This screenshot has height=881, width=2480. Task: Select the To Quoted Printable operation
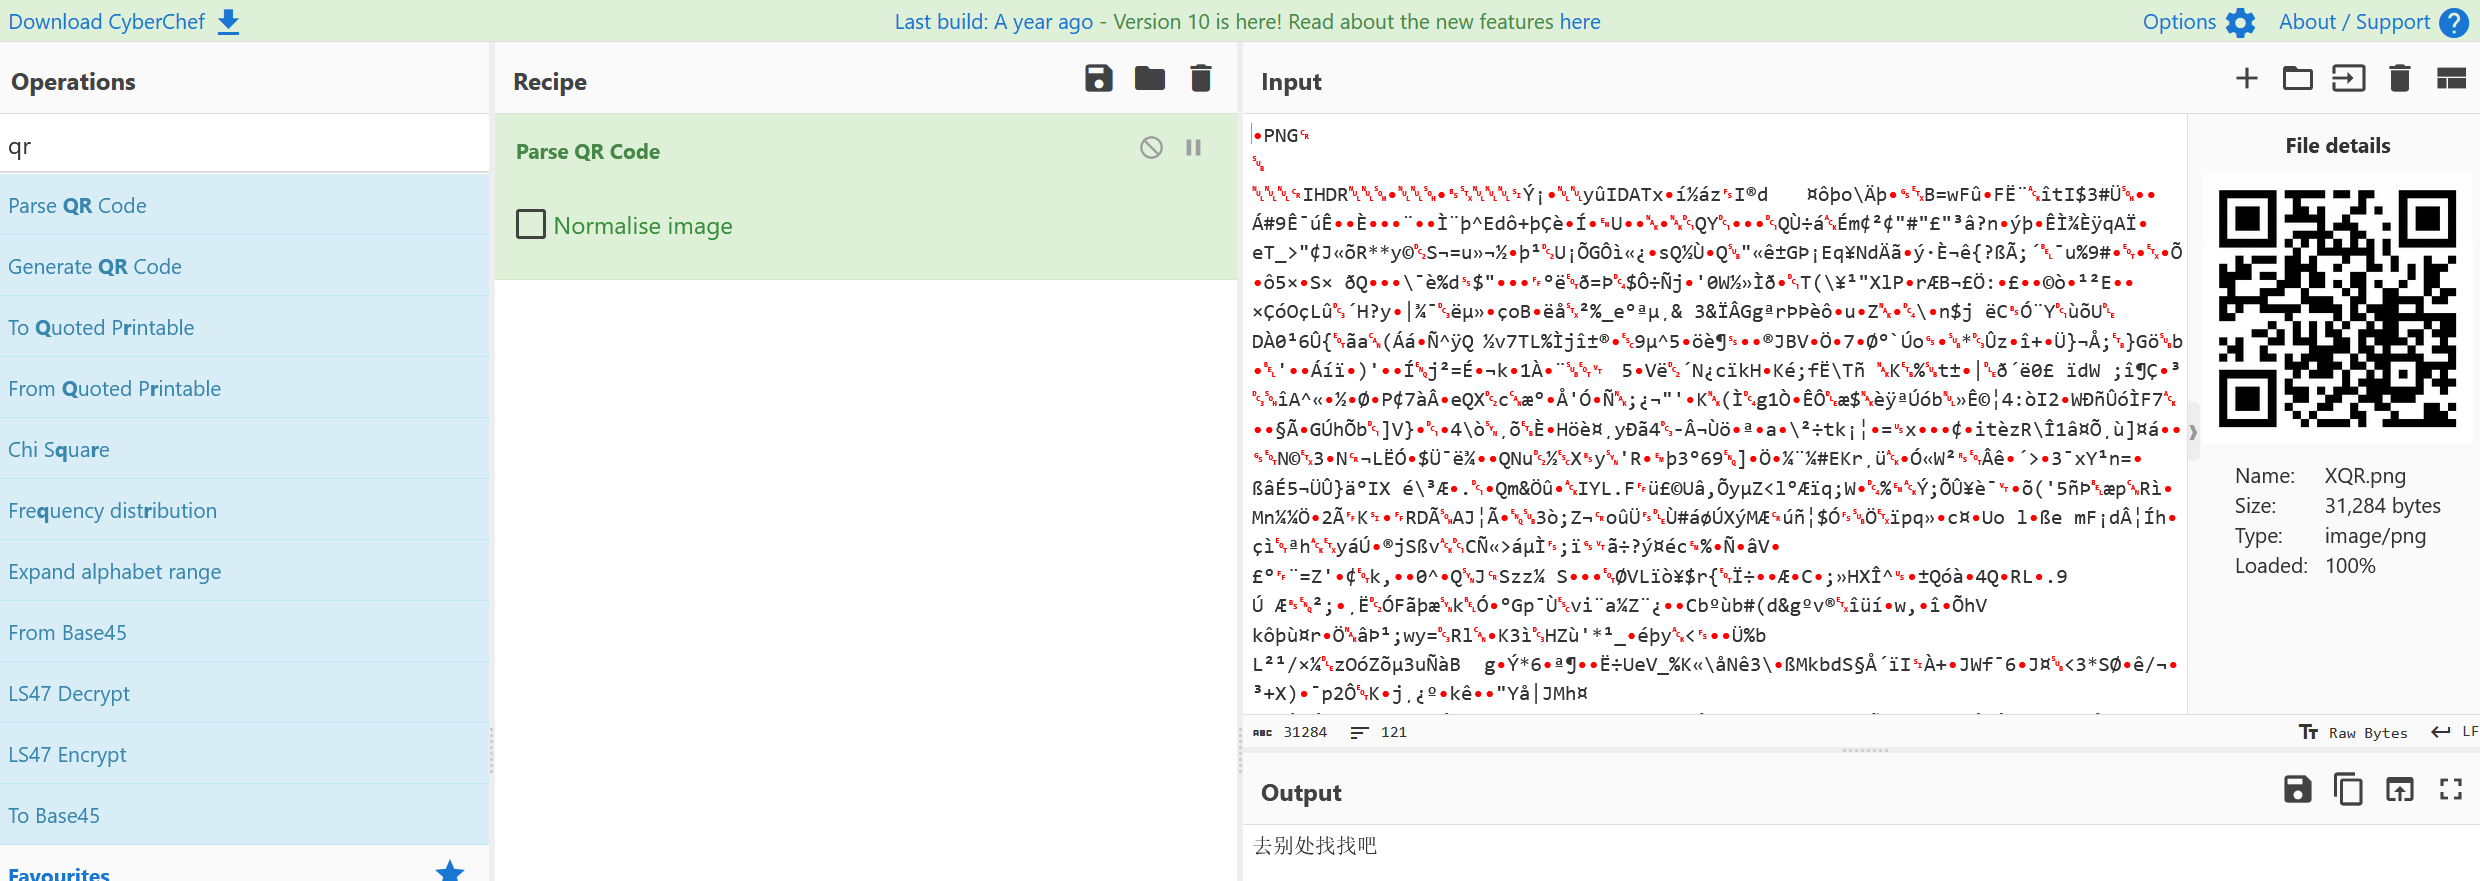[245, 327]
